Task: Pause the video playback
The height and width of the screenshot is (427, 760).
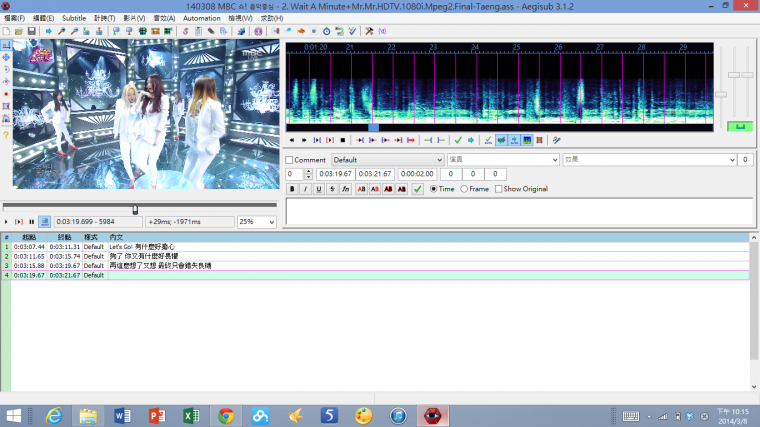Action: 31,222
